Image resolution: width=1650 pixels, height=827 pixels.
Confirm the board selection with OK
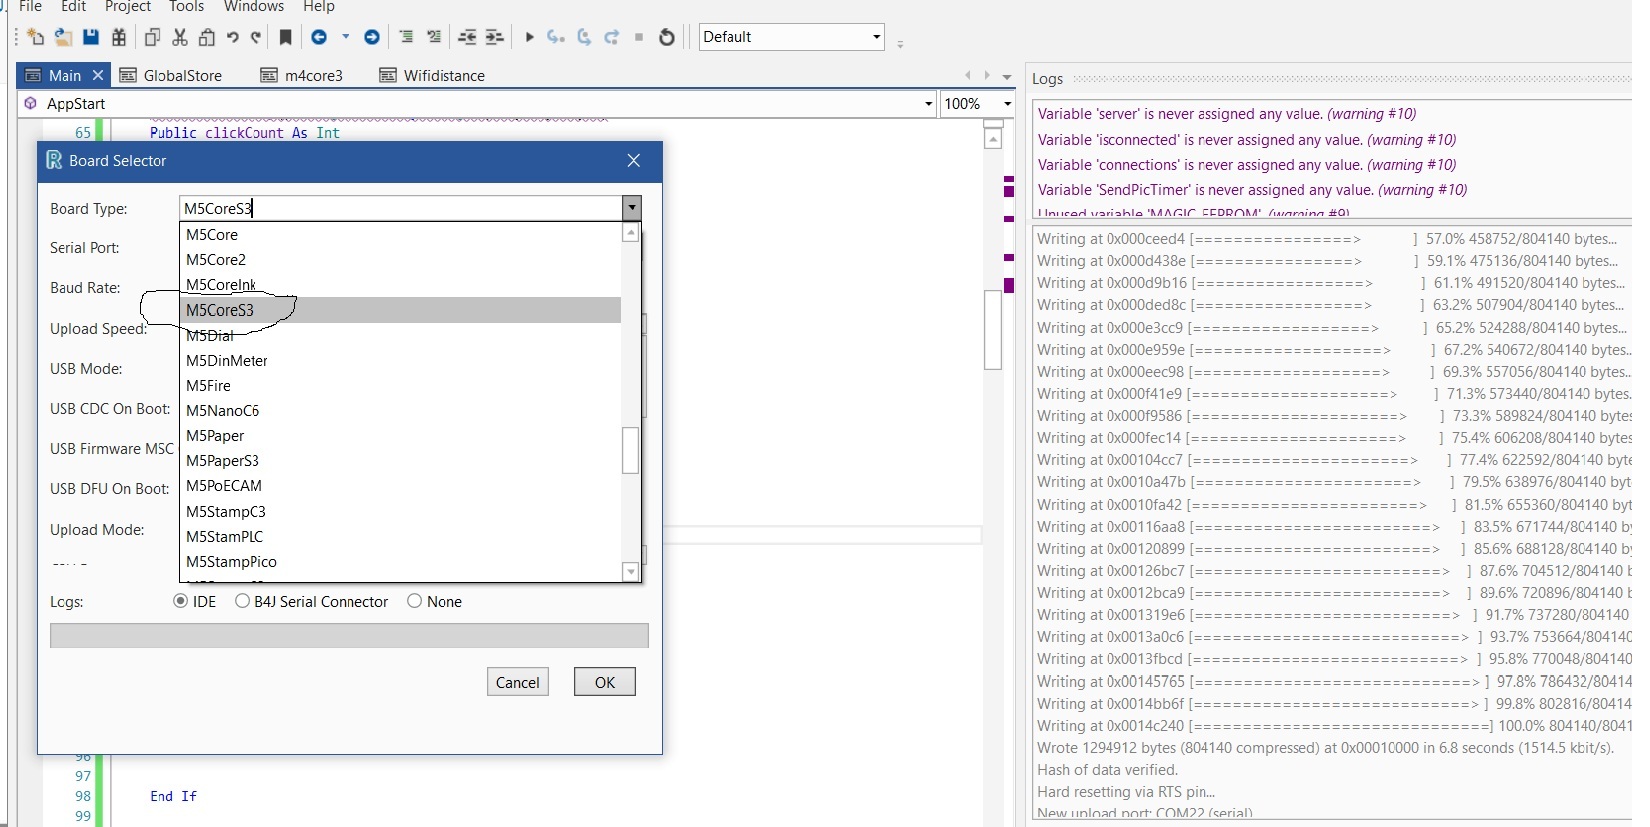click(x=605, y=682)
